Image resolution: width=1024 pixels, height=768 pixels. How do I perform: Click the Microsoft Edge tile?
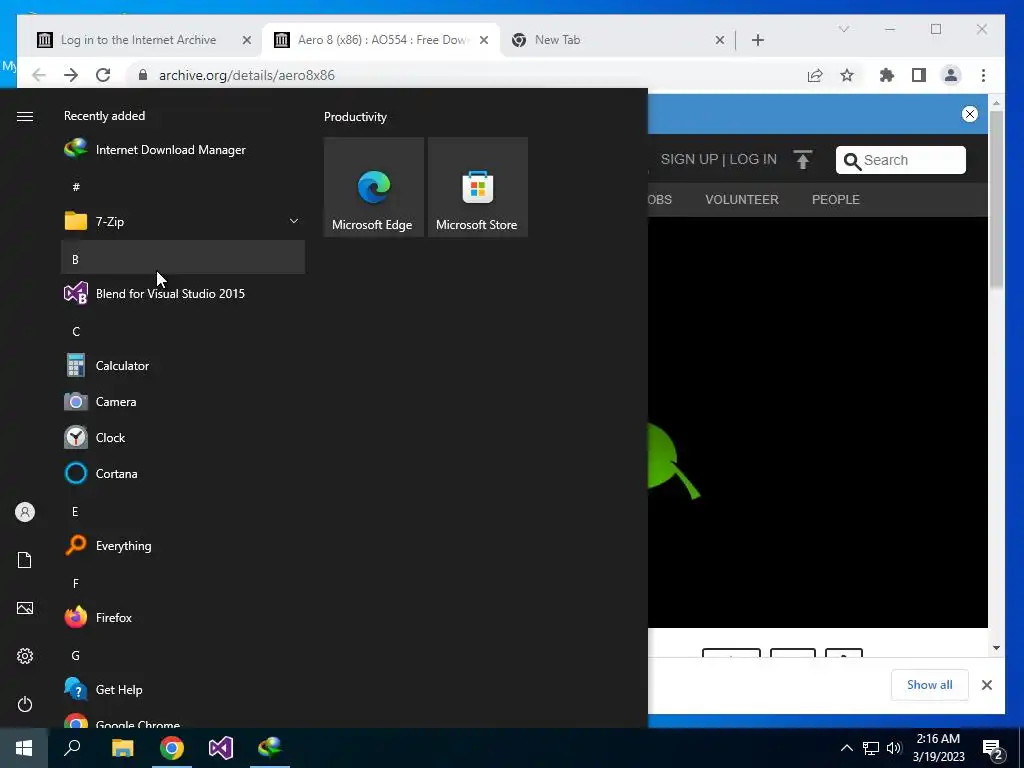click(x=374, y=187)
